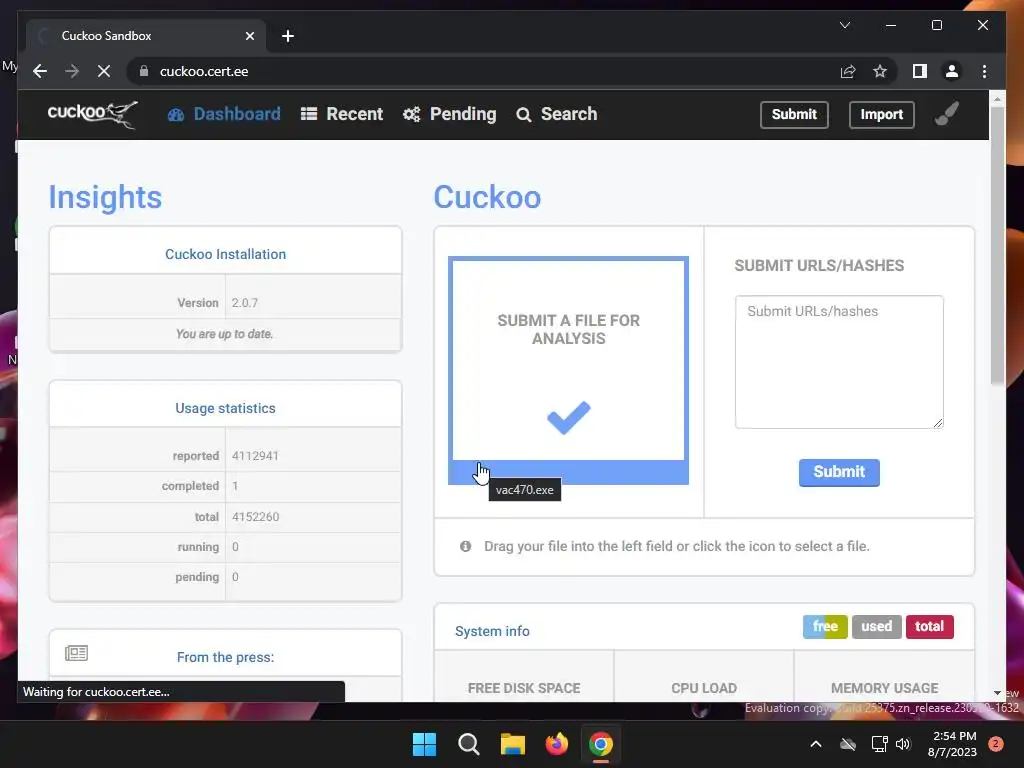Screen dimensions: 1024x768
Task: Select the Cuckoo Sandbox browser tab
Action: pos(146,36)
